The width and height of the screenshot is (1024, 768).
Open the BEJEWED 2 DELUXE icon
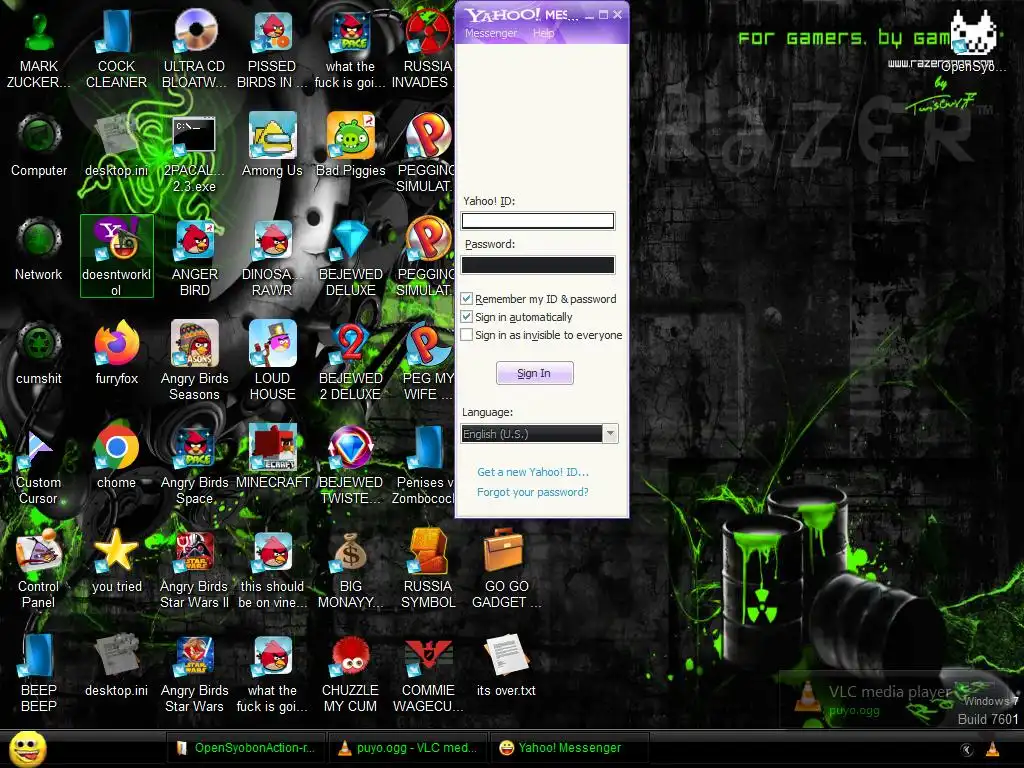(x=351, y=343)
